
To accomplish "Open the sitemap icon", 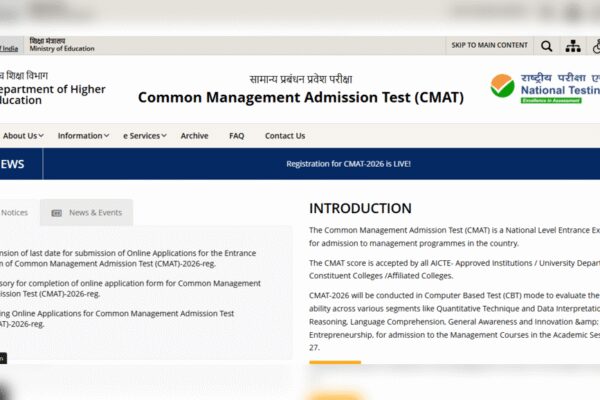I will pos(573,46).
